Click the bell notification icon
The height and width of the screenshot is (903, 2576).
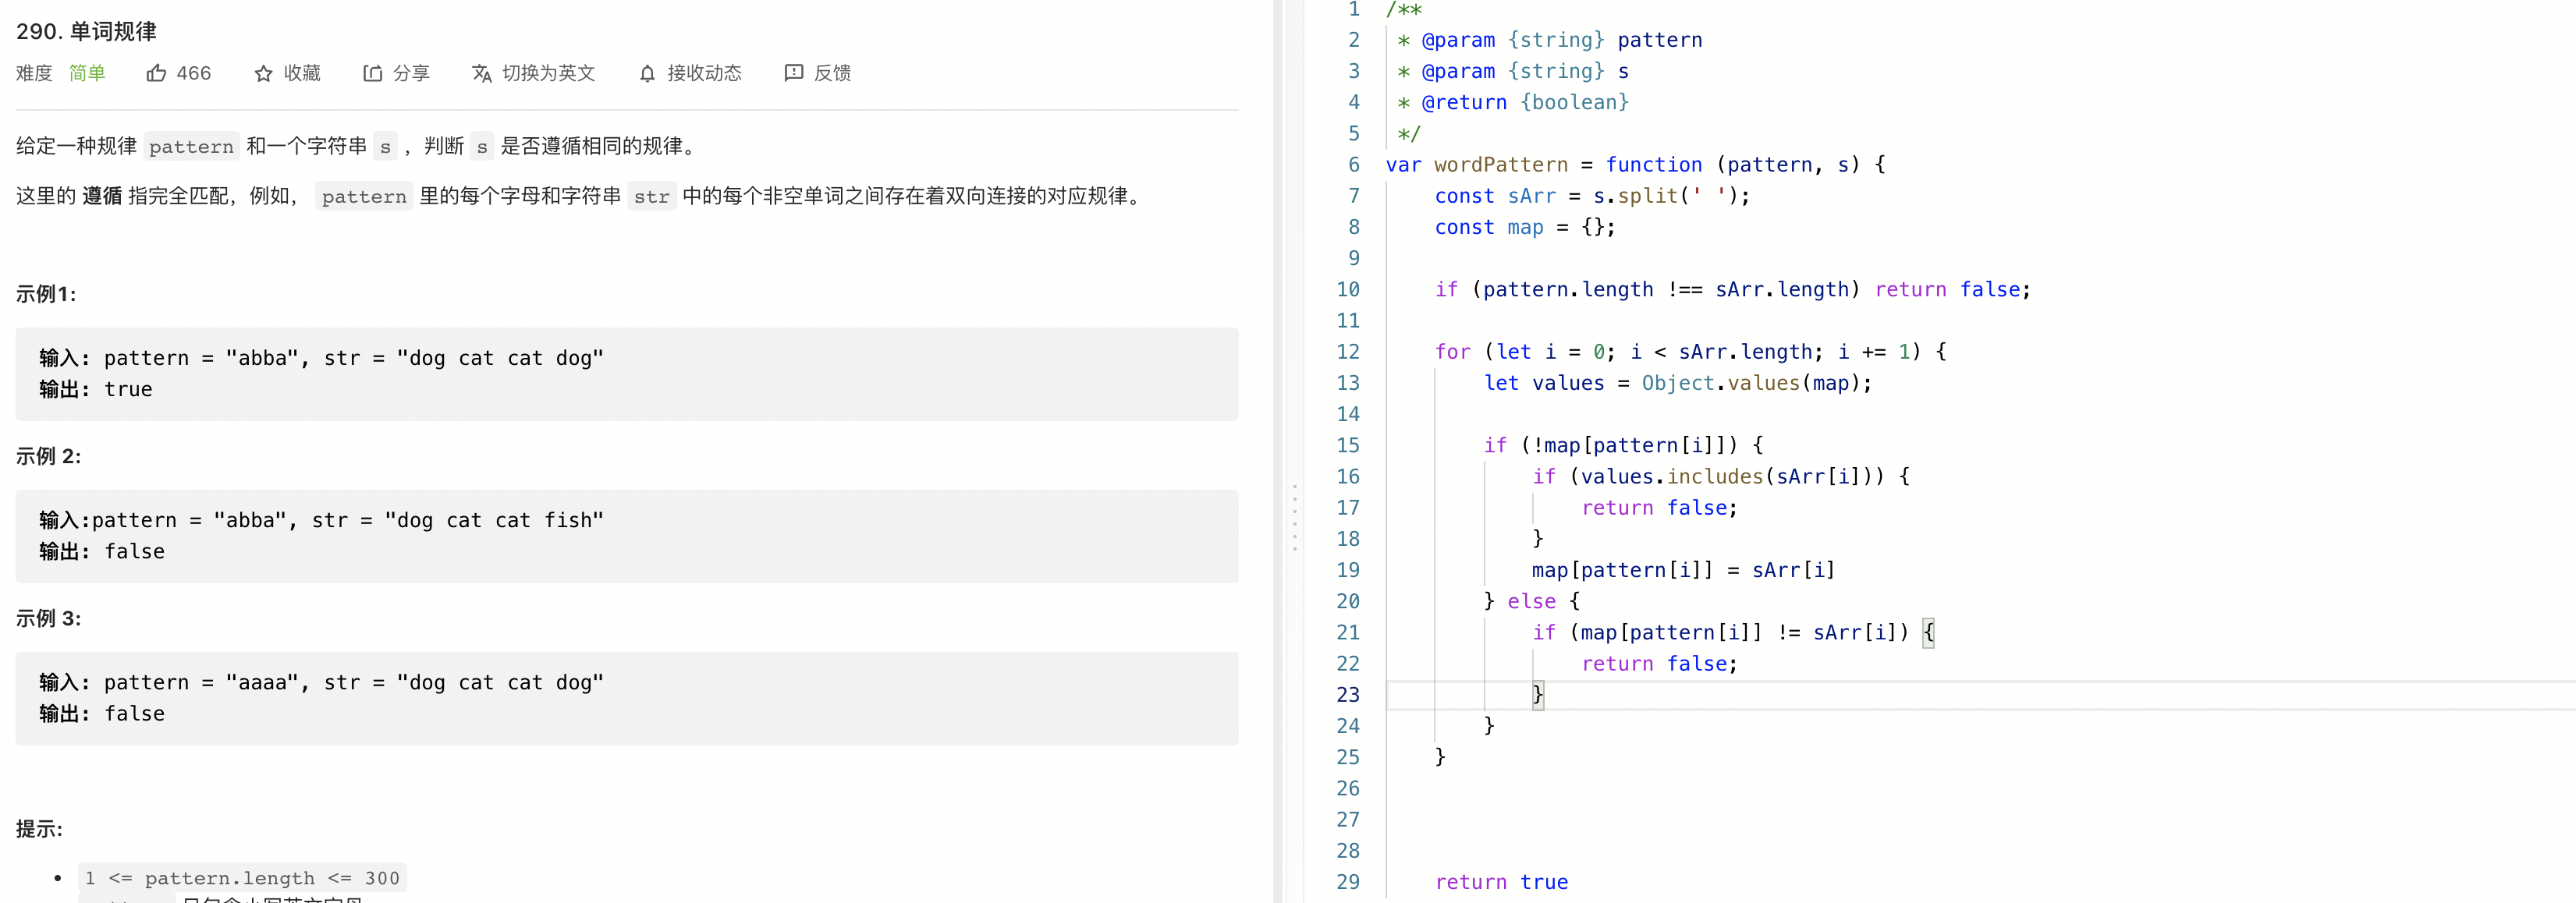647,73
